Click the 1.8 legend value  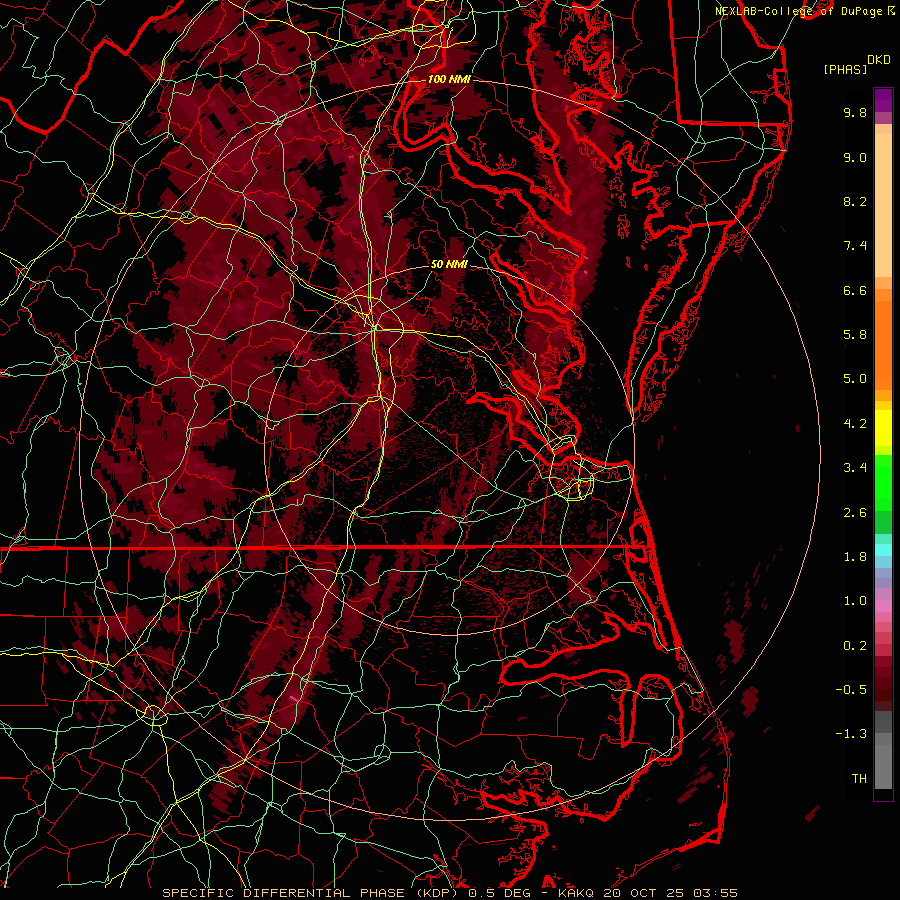point(855,557)
